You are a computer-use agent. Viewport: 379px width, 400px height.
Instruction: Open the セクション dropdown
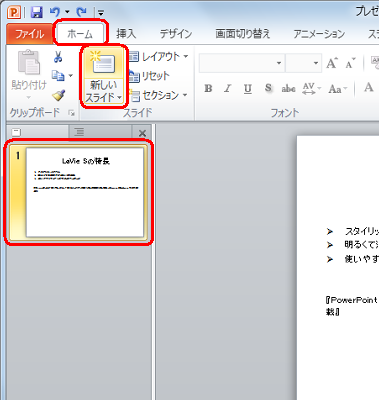(159, 96)
